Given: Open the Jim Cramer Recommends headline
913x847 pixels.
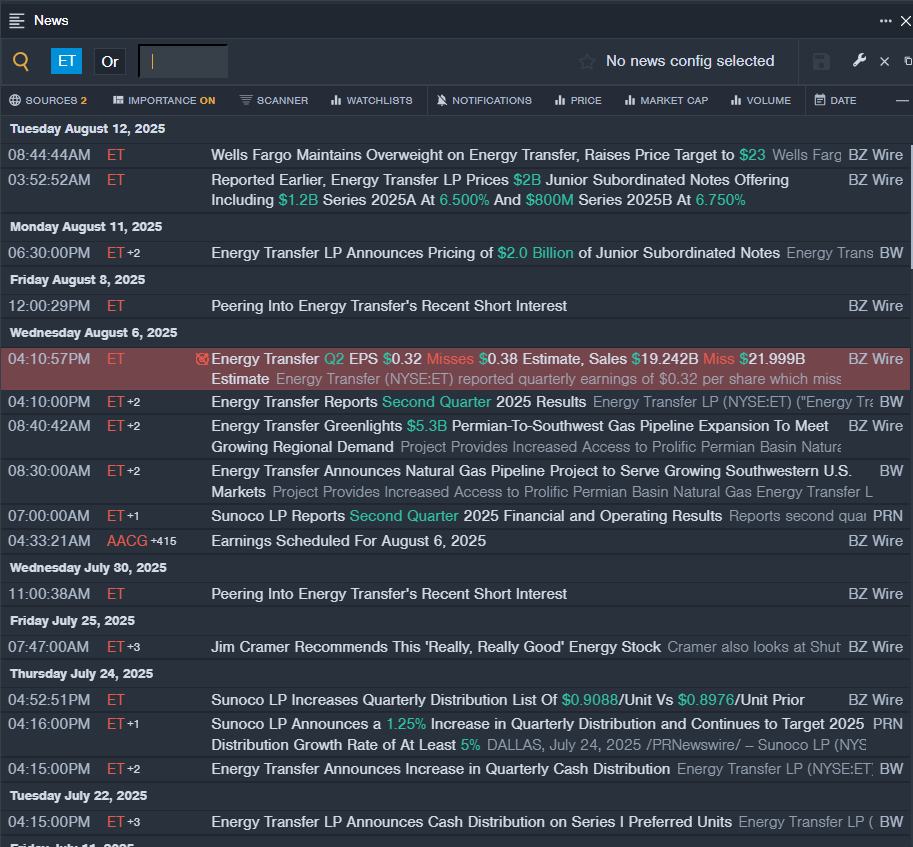Looking at the screenshot, I should pos(436,647).
